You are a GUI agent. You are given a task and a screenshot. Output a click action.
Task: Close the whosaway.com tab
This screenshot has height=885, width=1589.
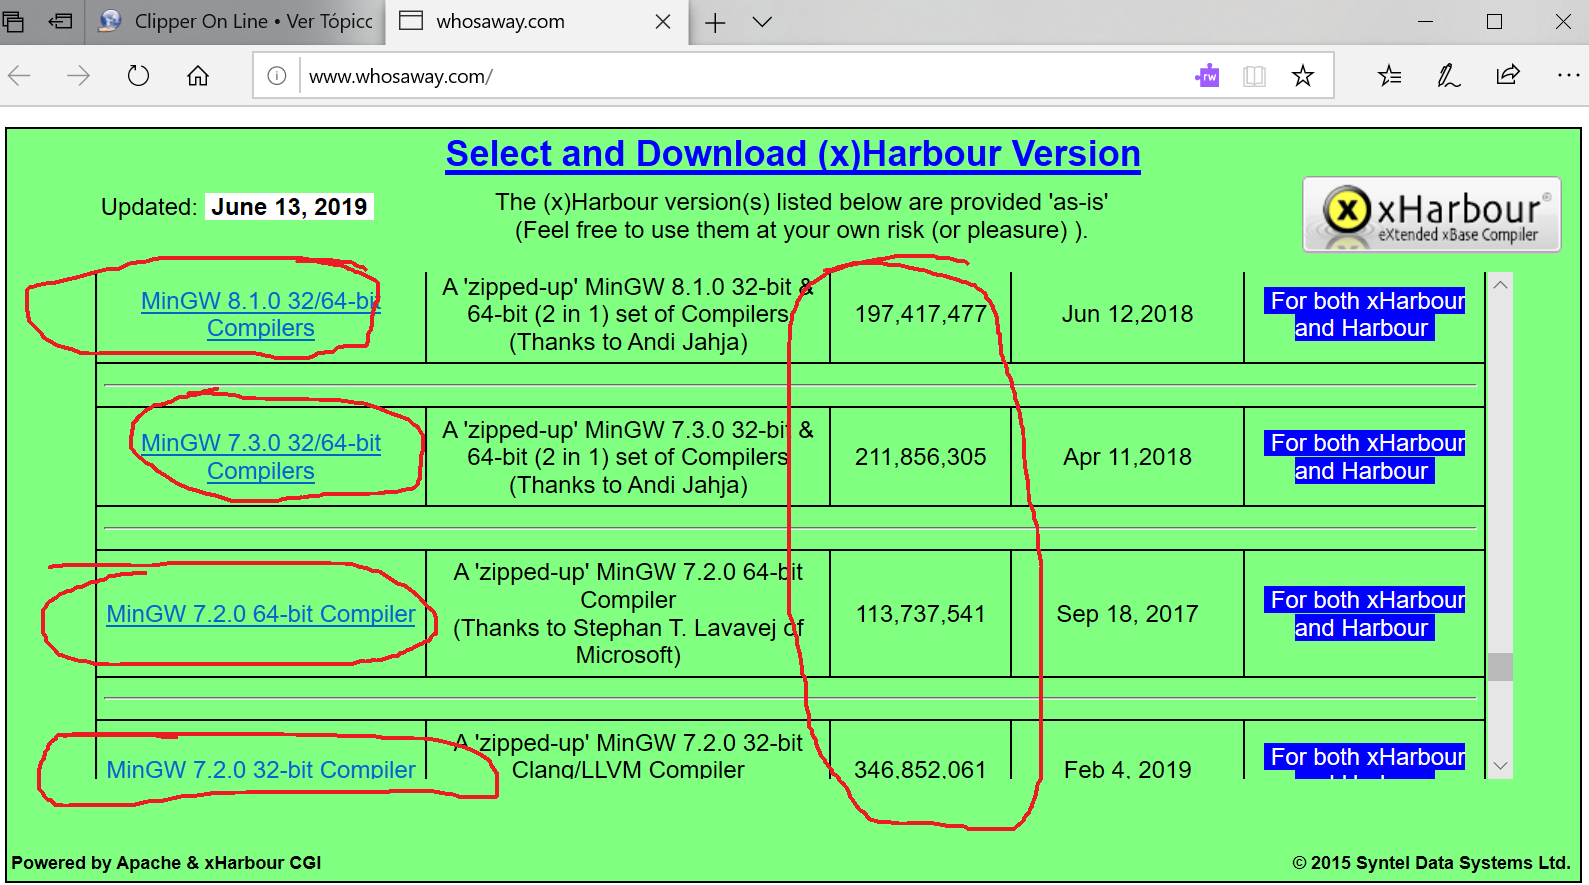click(x=662, y=22)
